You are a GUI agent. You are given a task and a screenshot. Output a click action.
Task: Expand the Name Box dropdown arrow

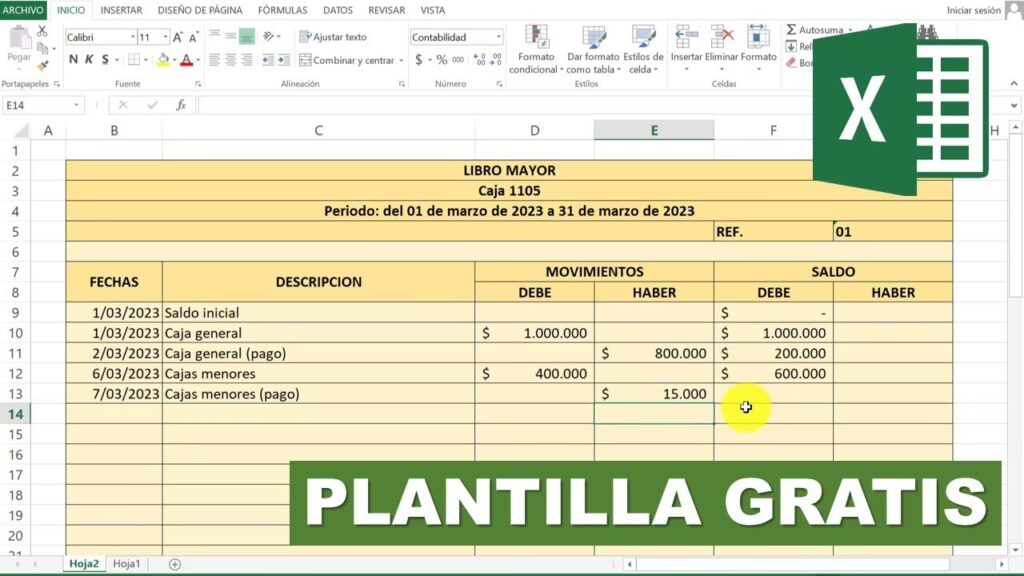click(78, 105)
